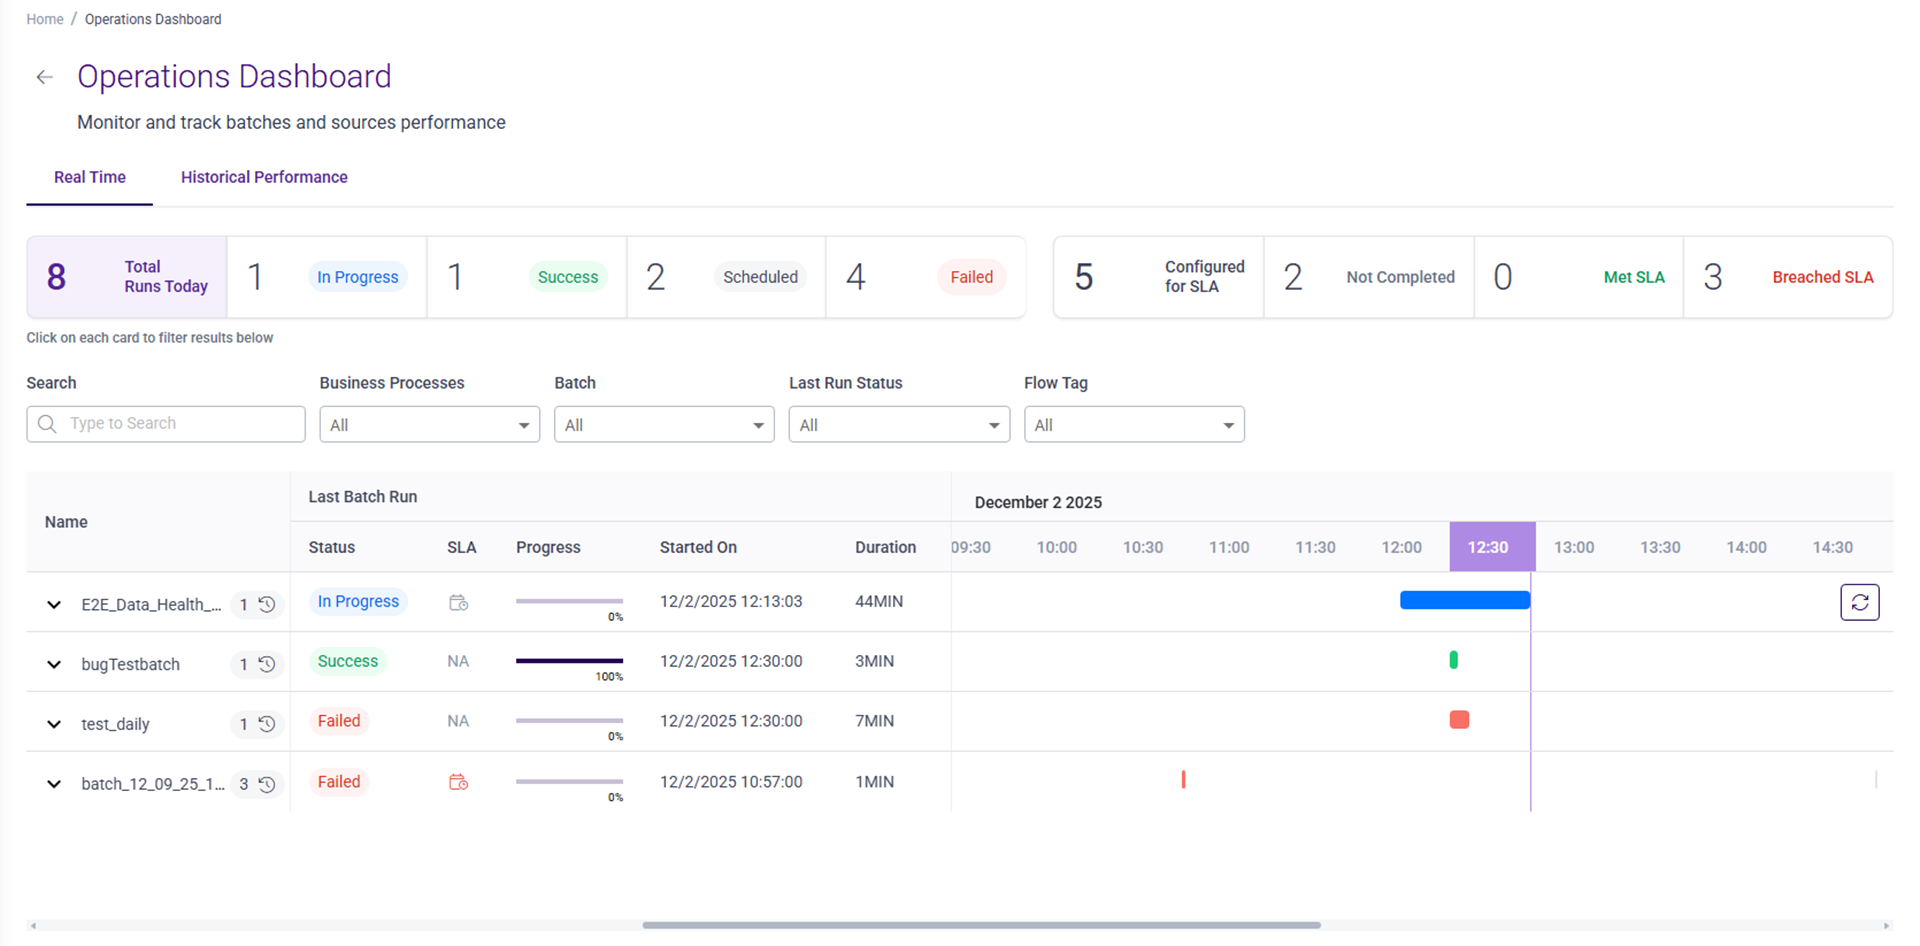The width and height of the screenshot is (1920, 946).
Task: Switch to Historical Performance tab
Action: [x=264, y=177]
